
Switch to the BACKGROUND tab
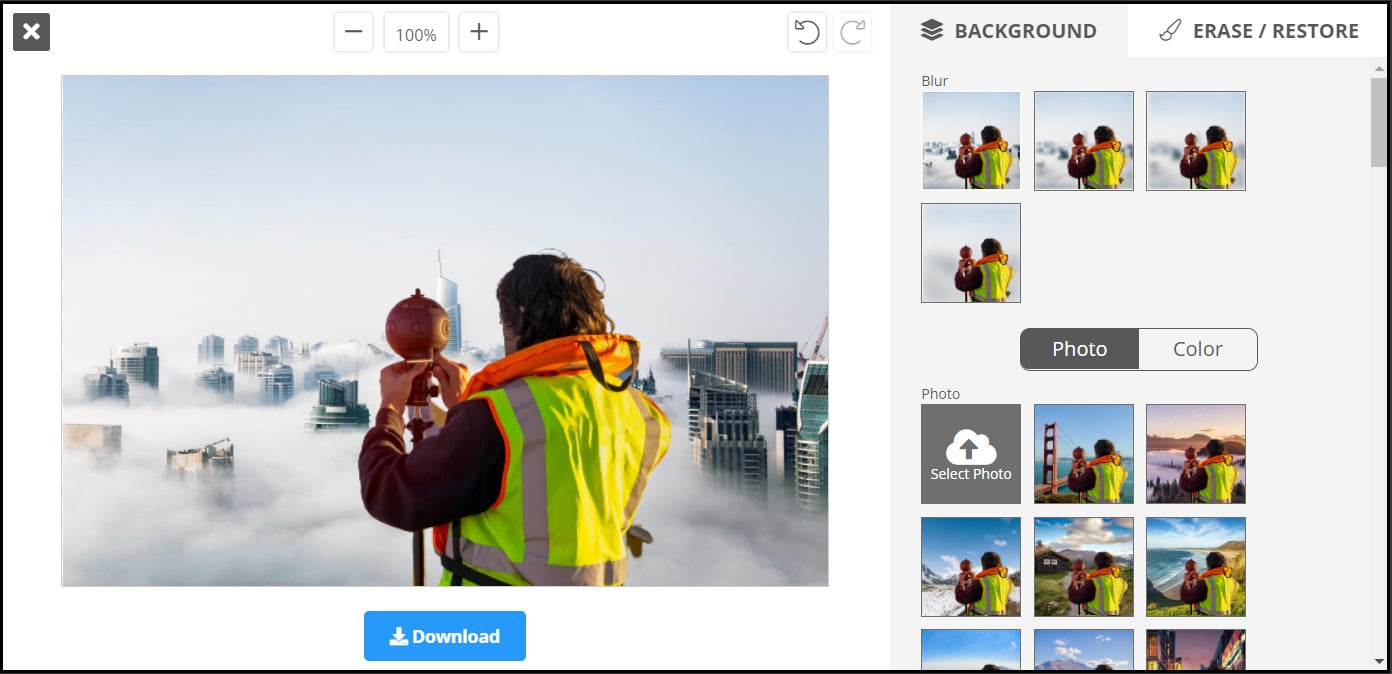click(1009, 31)
